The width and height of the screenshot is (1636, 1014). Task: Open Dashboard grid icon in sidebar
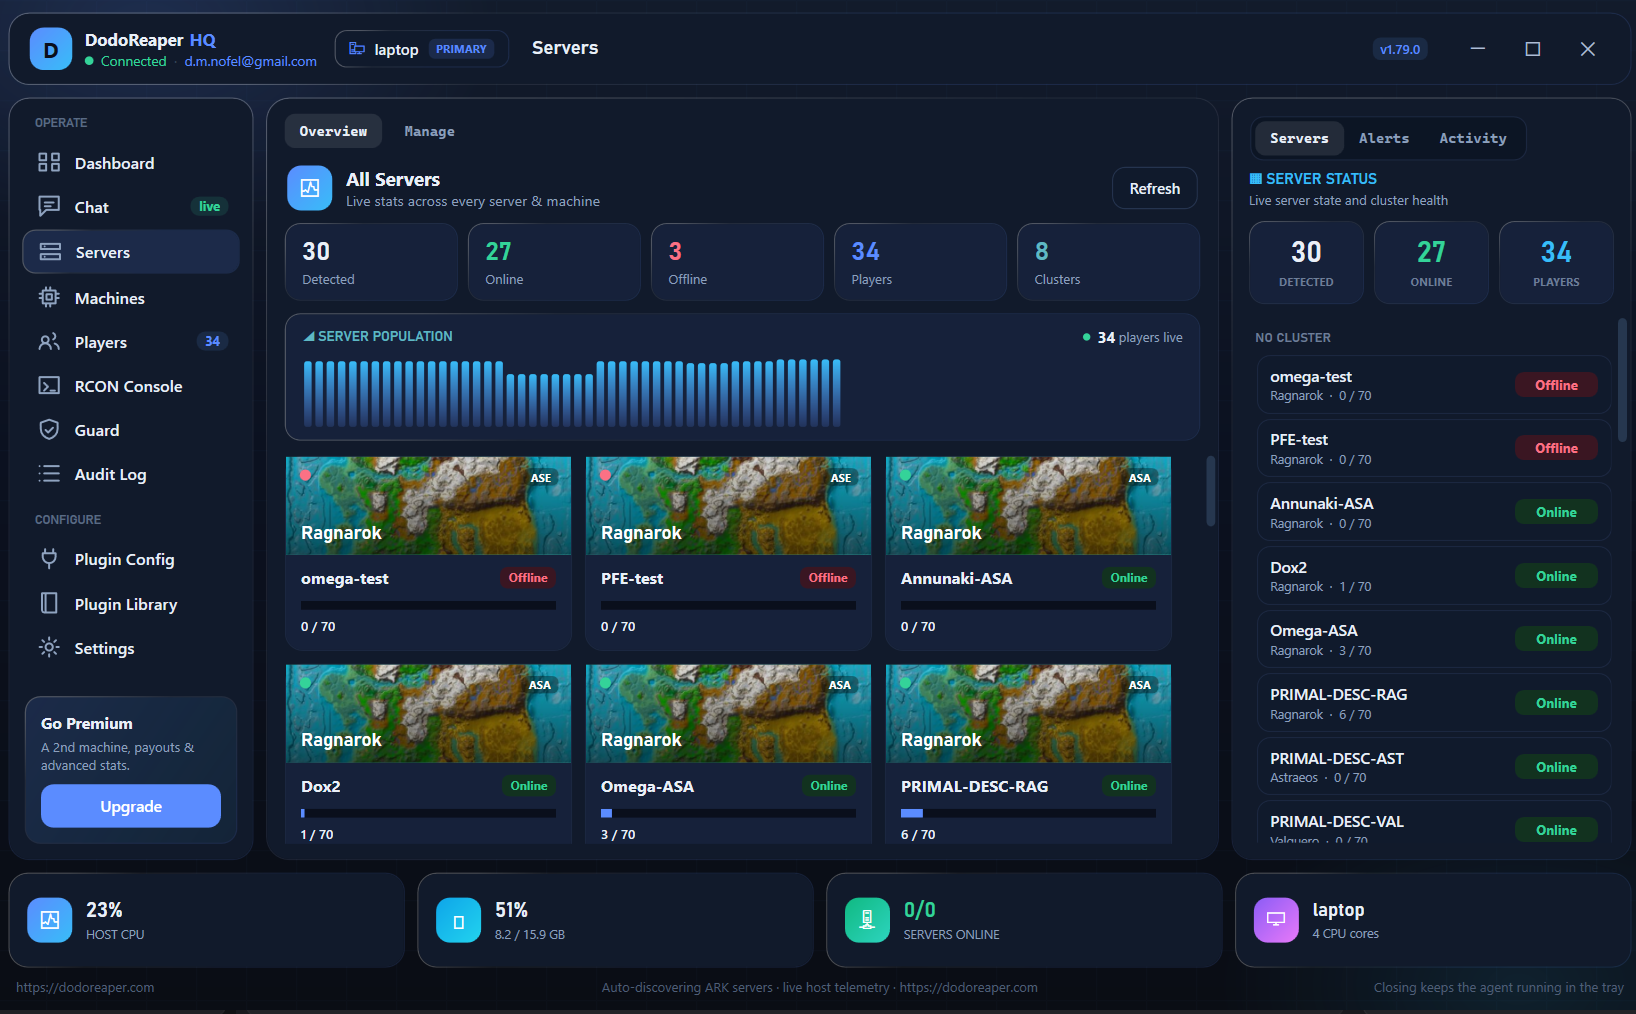click(x=49, y=163)
